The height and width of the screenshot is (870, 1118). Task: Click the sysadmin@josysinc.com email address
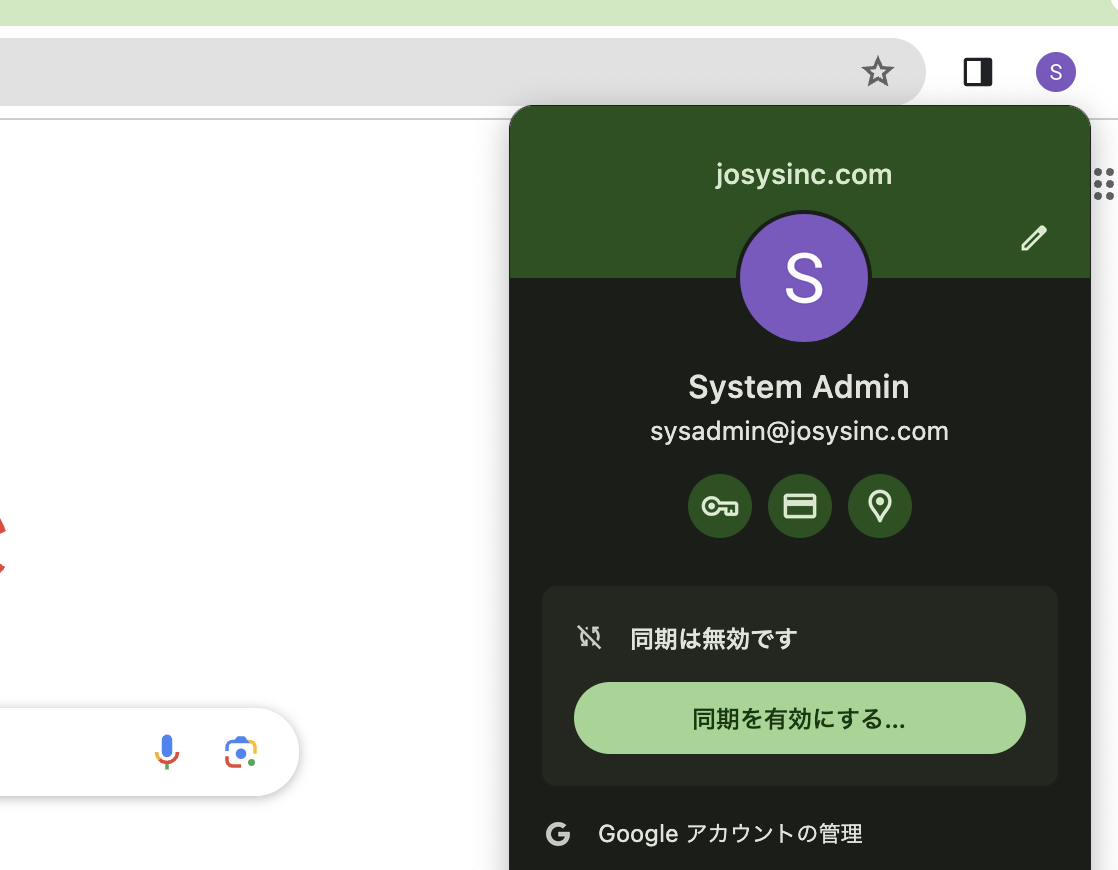pyautogui.click(x=799, y=431)
